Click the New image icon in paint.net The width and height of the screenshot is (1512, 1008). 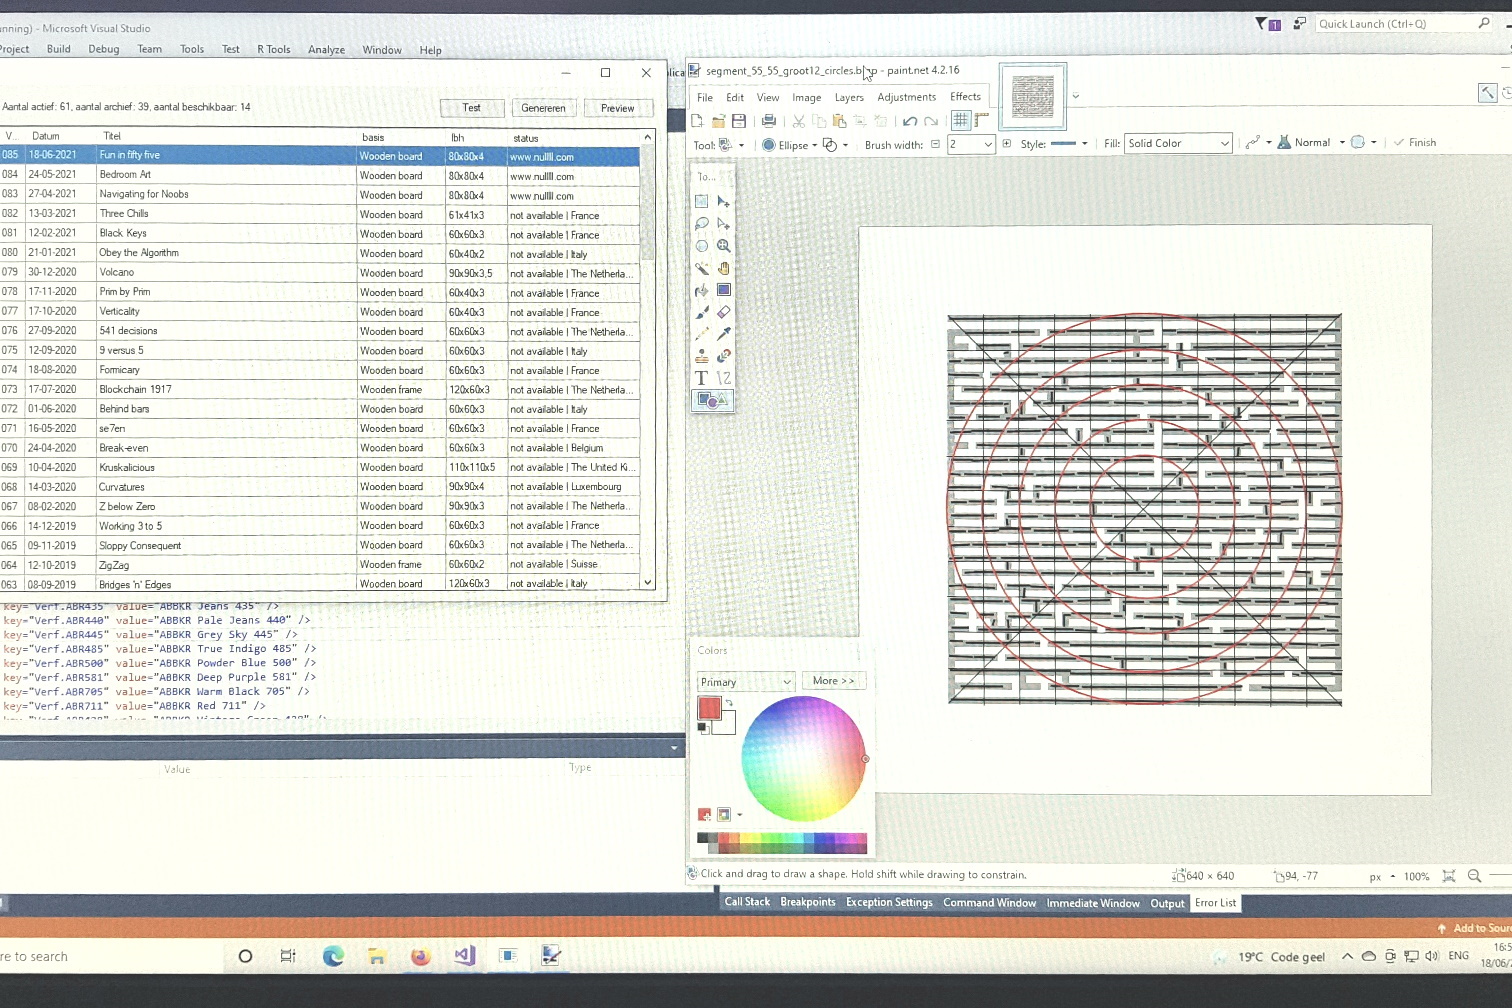pyautogui.click(x=697, y=121)
